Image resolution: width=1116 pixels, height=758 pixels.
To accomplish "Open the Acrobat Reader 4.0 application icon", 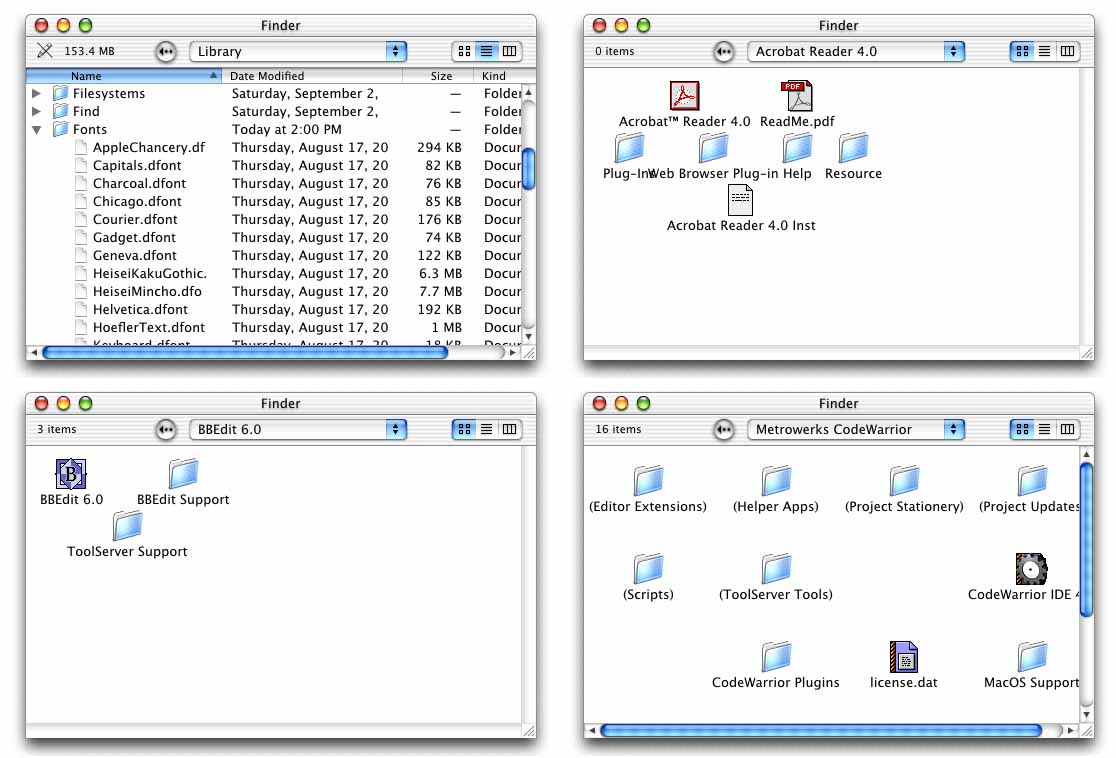I will pyautogui.click(x=684, y=95).
